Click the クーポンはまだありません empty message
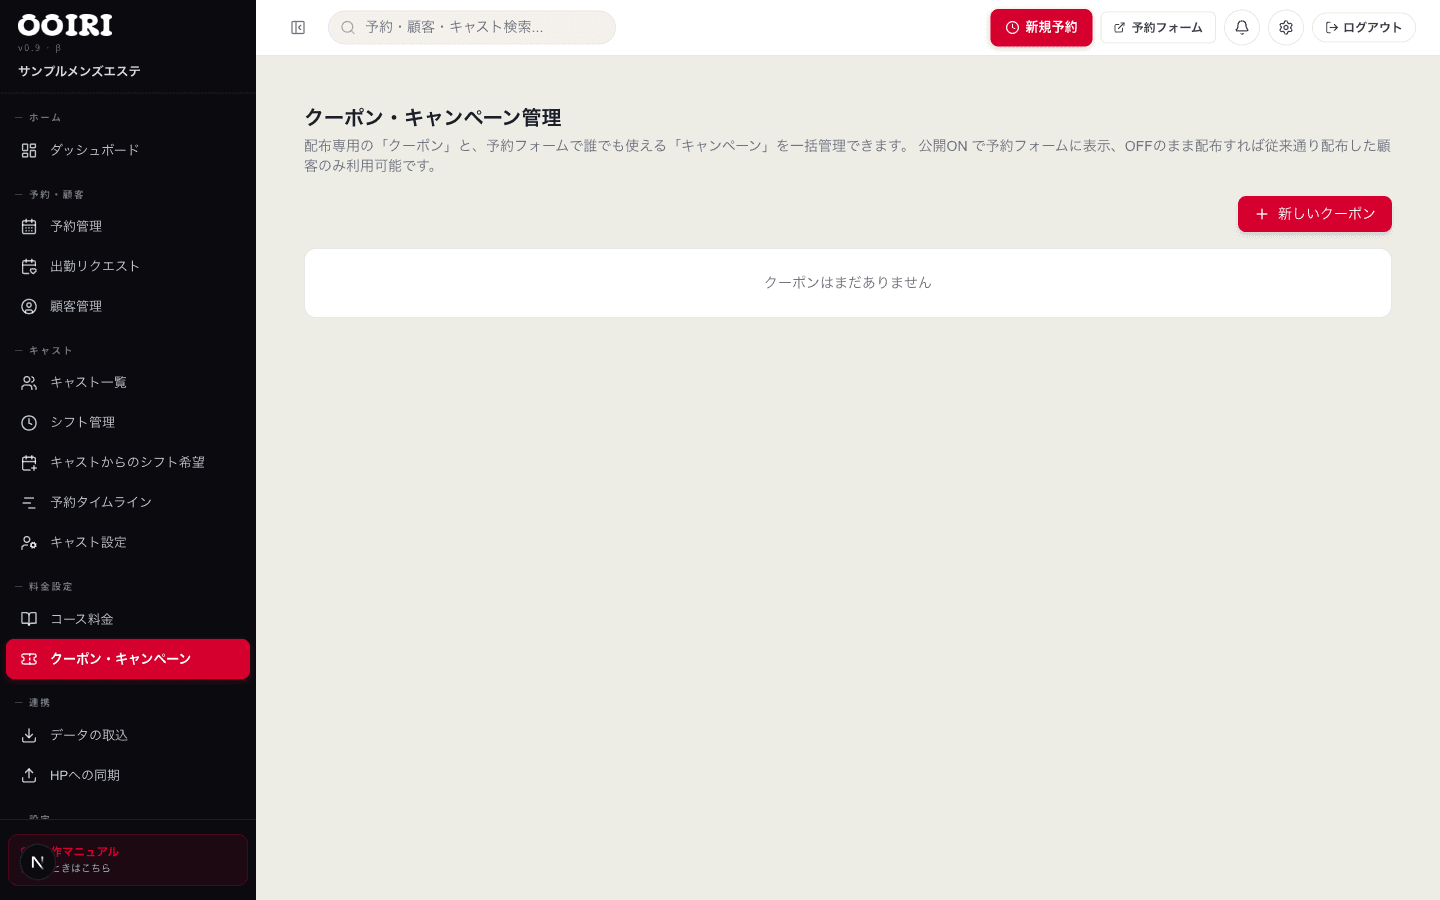This screenshot has height=900, width=1440. pyautogui.click(x=848, y=283)
